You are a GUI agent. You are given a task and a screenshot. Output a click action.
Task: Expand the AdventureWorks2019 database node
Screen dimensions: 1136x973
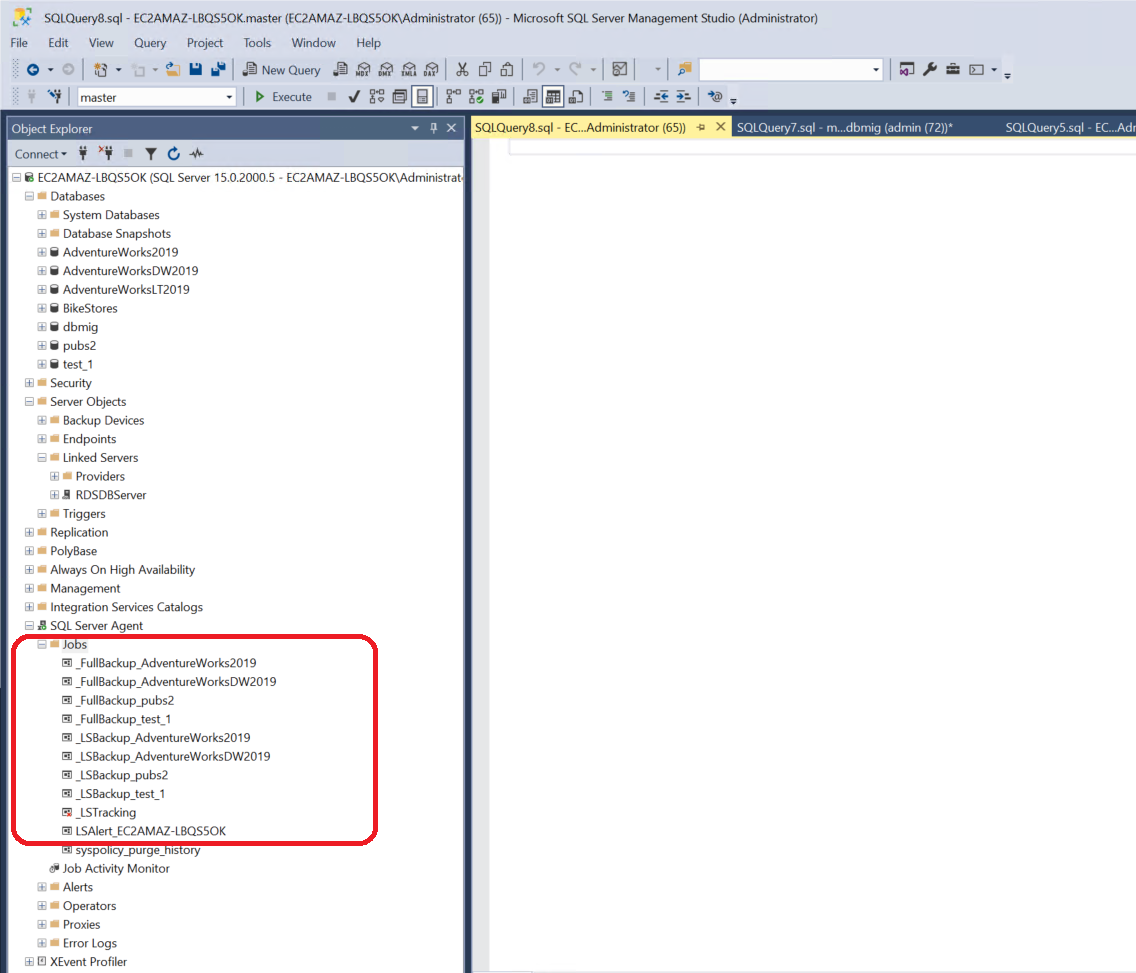tap(42, 252)
